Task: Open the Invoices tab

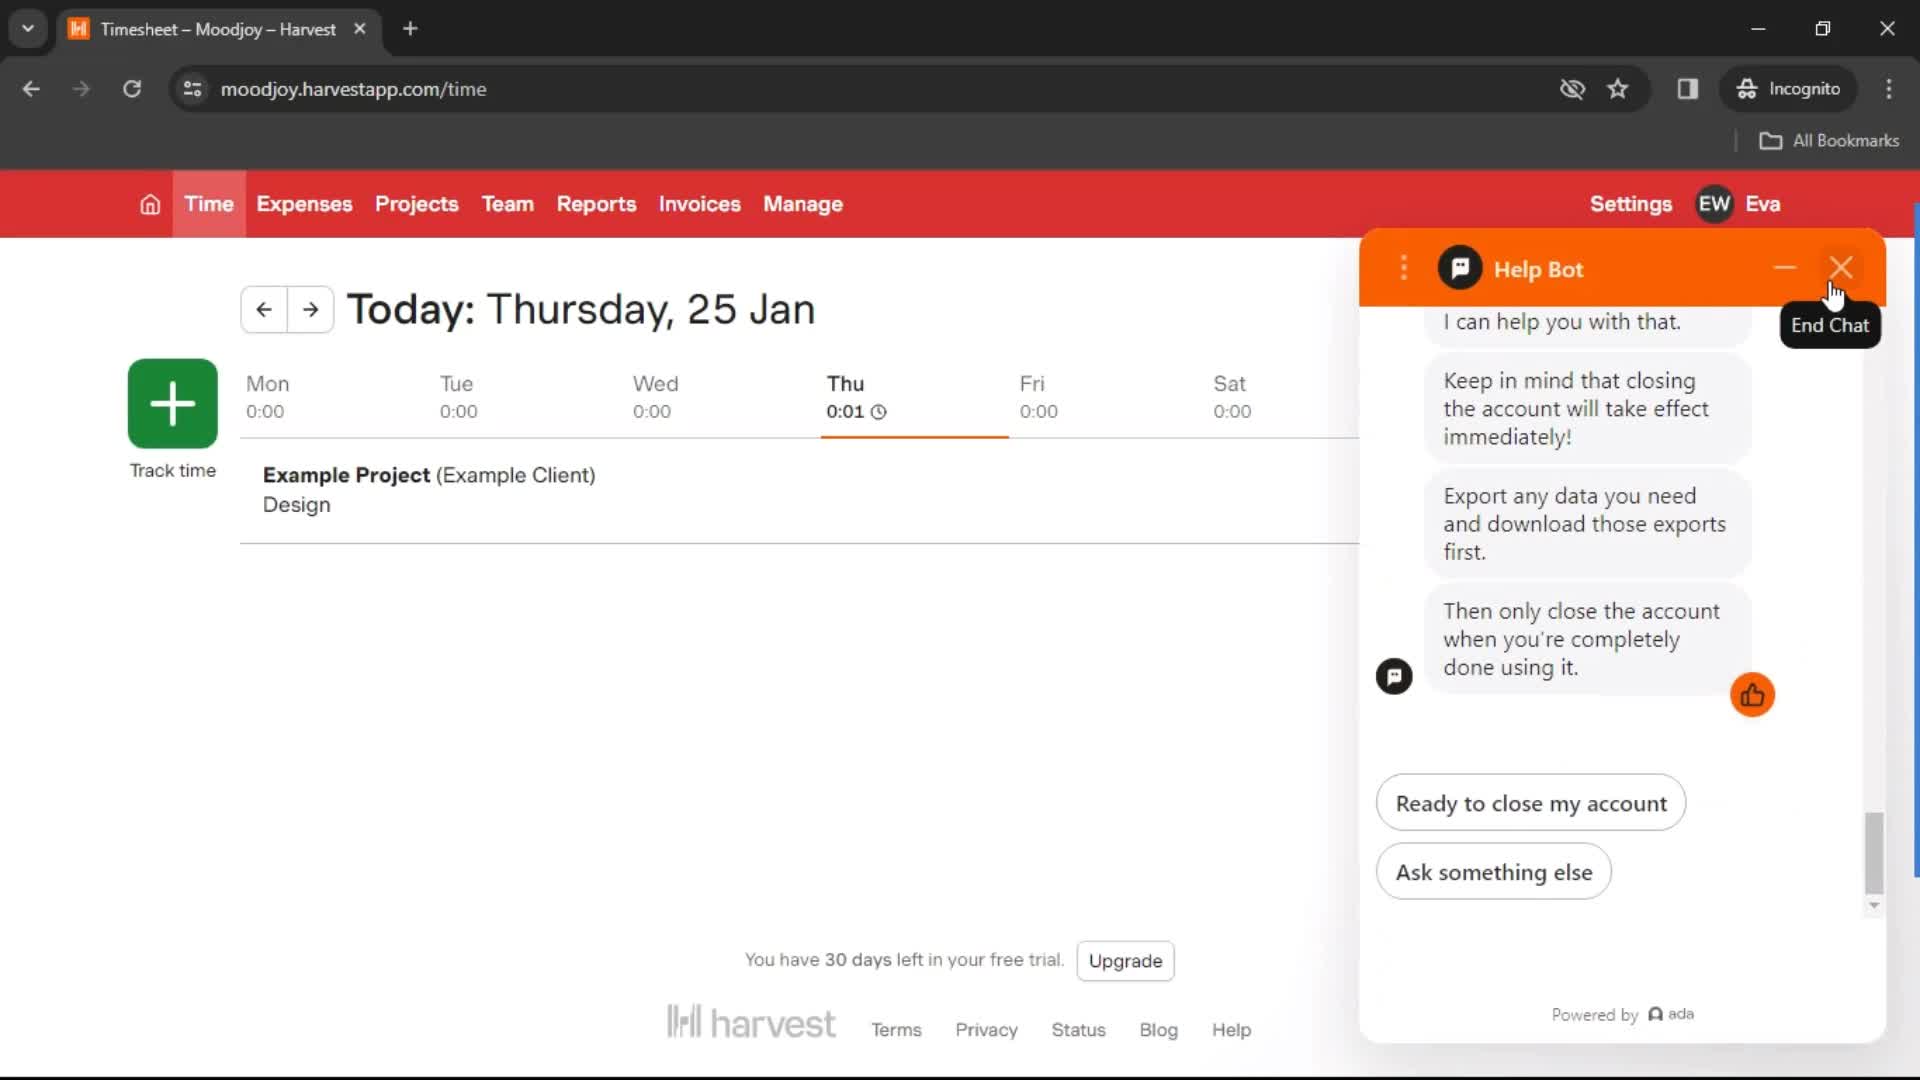Action: [699, 204]
